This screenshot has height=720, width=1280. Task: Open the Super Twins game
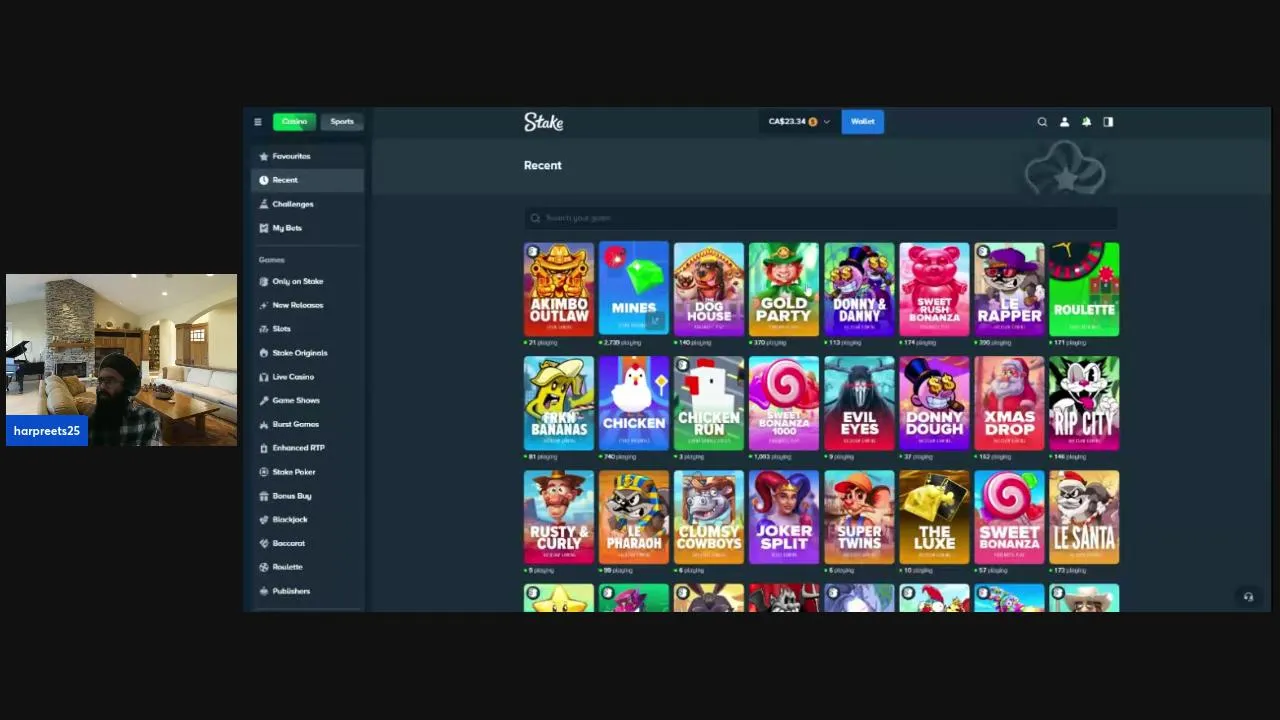point(859,517)
